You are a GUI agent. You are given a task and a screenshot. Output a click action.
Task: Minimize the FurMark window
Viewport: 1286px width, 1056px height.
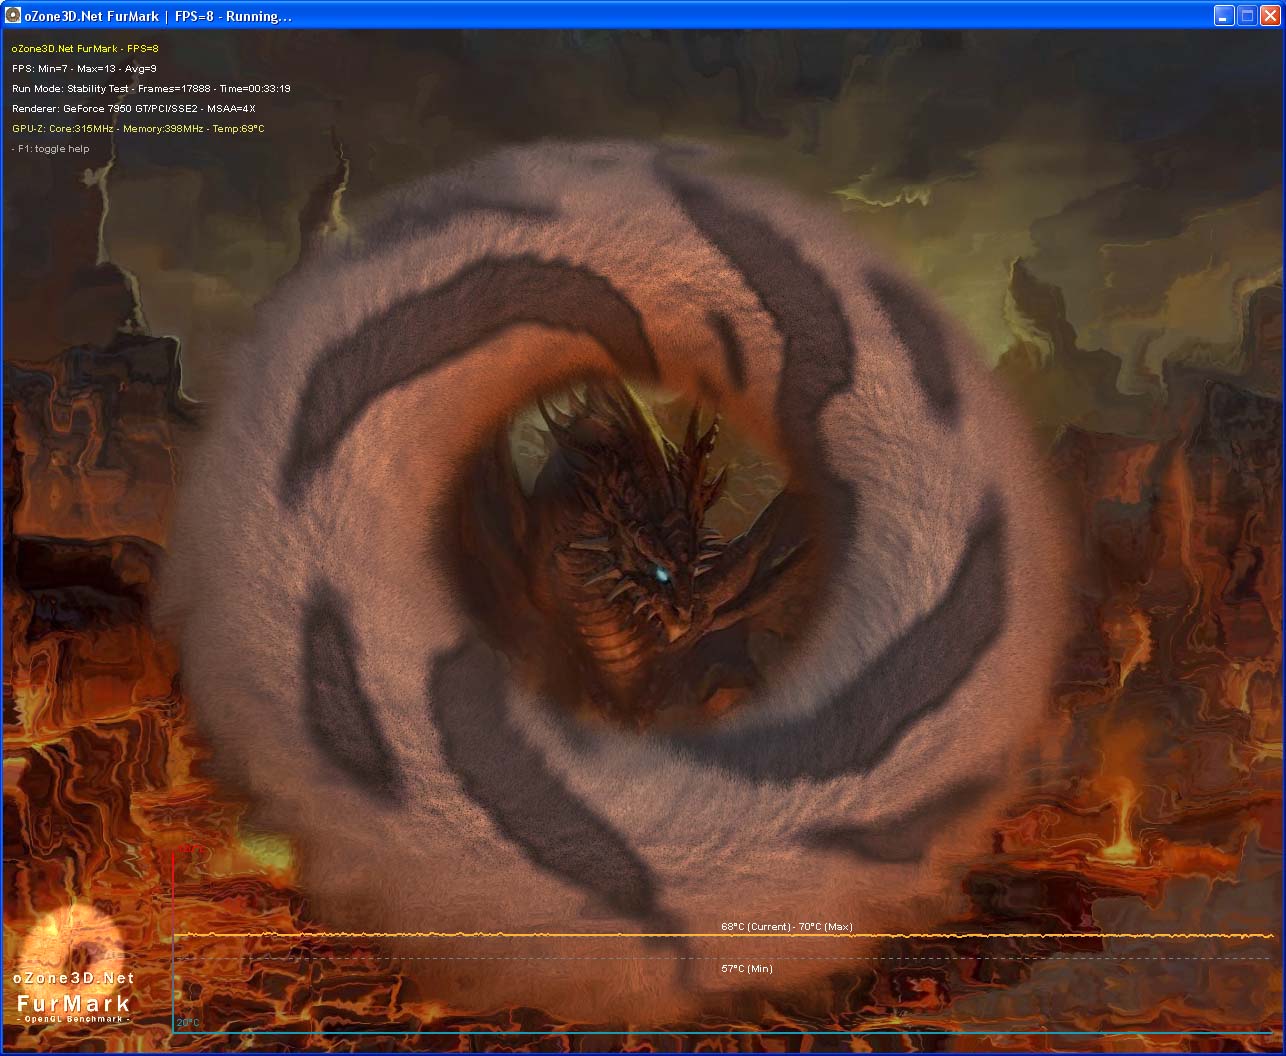(1224, 15)
